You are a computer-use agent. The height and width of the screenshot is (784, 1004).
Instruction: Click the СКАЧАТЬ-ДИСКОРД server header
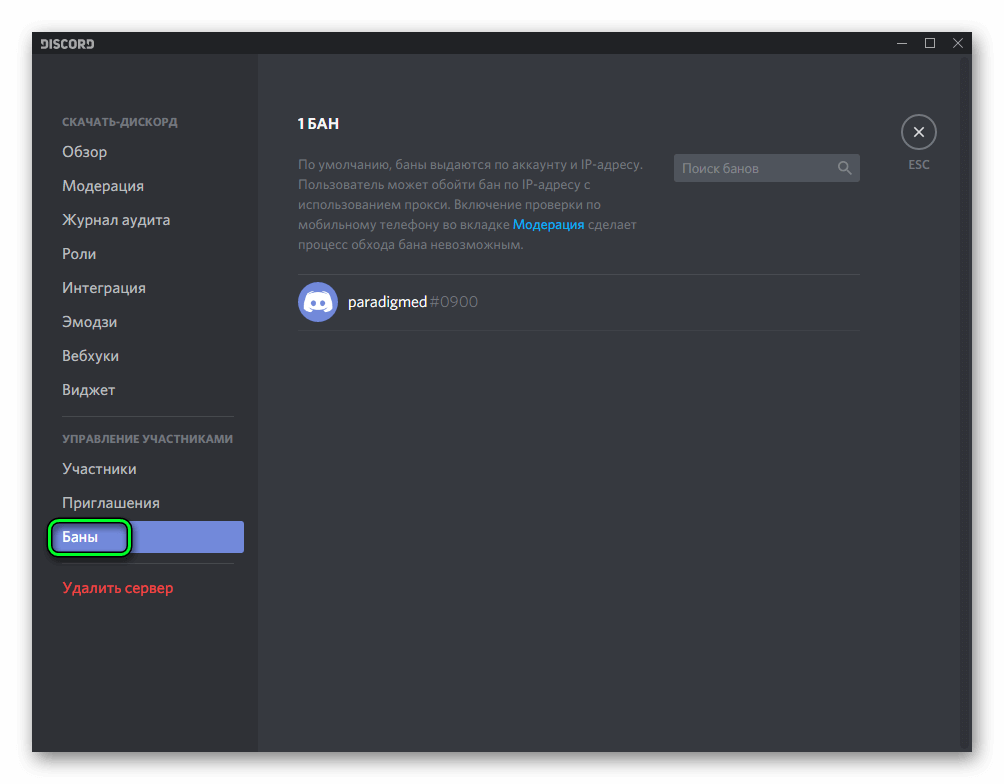[120, 122]
